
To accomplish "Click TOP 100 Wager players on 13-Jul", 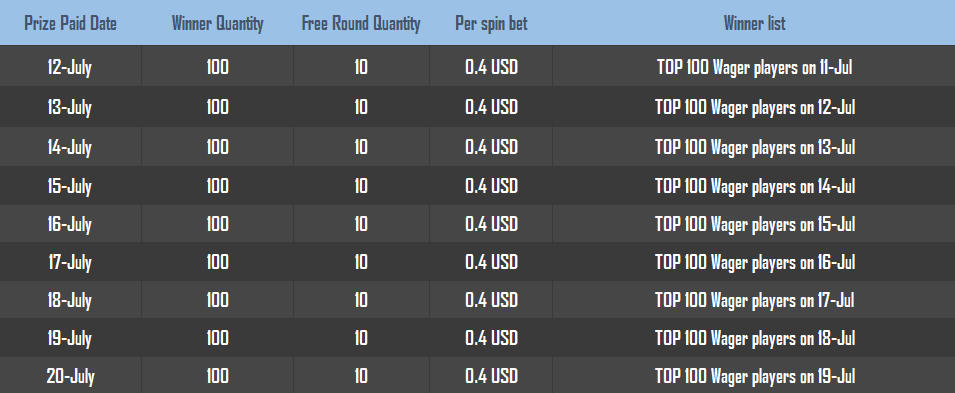I will (x=755, y=147).
